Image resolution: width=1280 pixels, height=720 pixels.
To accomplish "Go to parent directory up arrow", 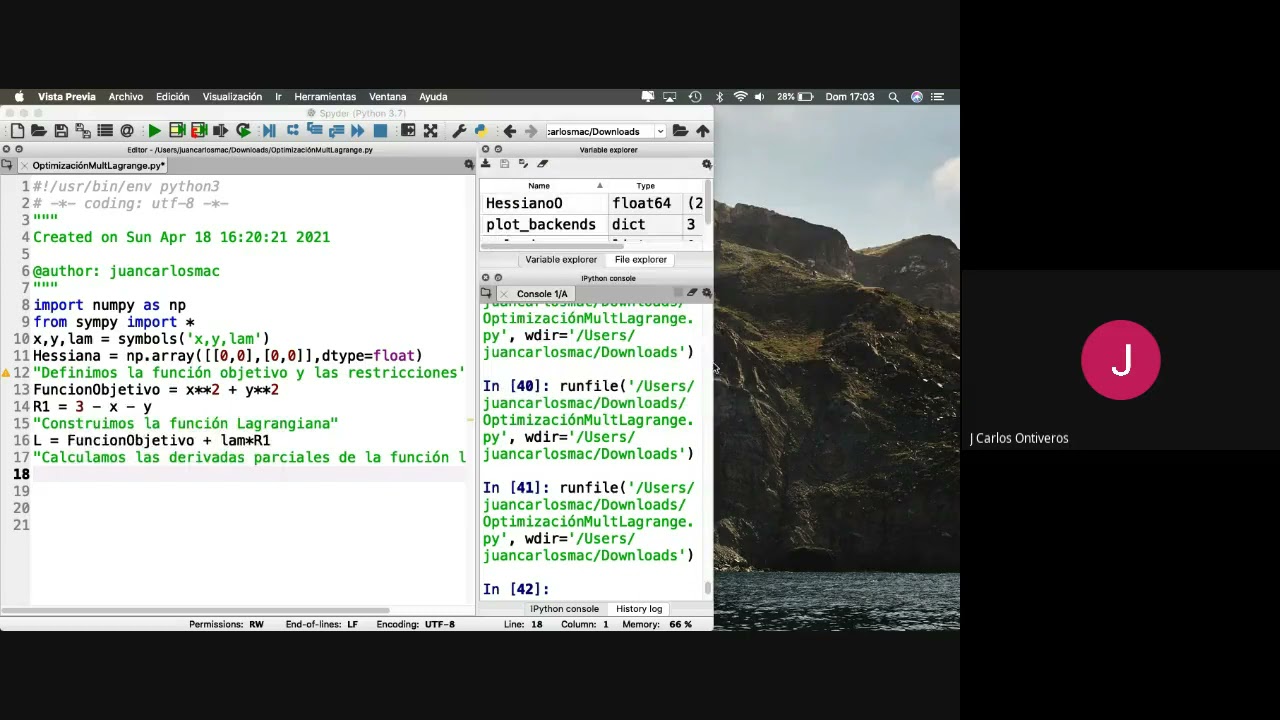I will pos(703,131).
